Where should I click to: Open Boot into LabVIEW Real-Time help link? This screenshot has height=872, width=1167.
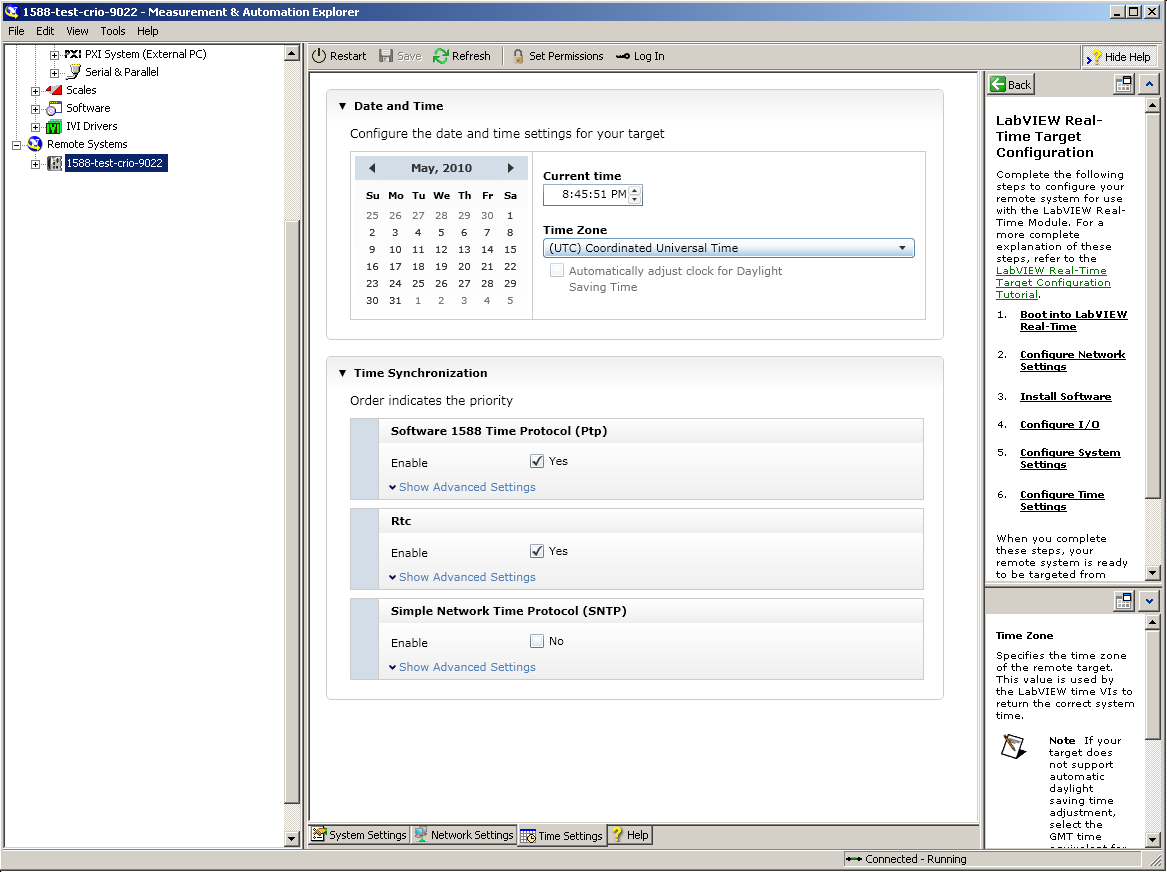tap(1073, 321)
